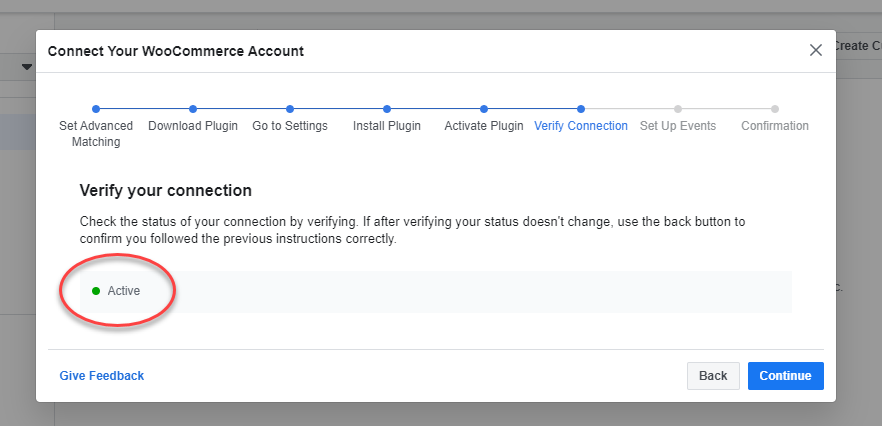Go back with the Back button
Screen dimensions: 882x426
click(713, 376)
